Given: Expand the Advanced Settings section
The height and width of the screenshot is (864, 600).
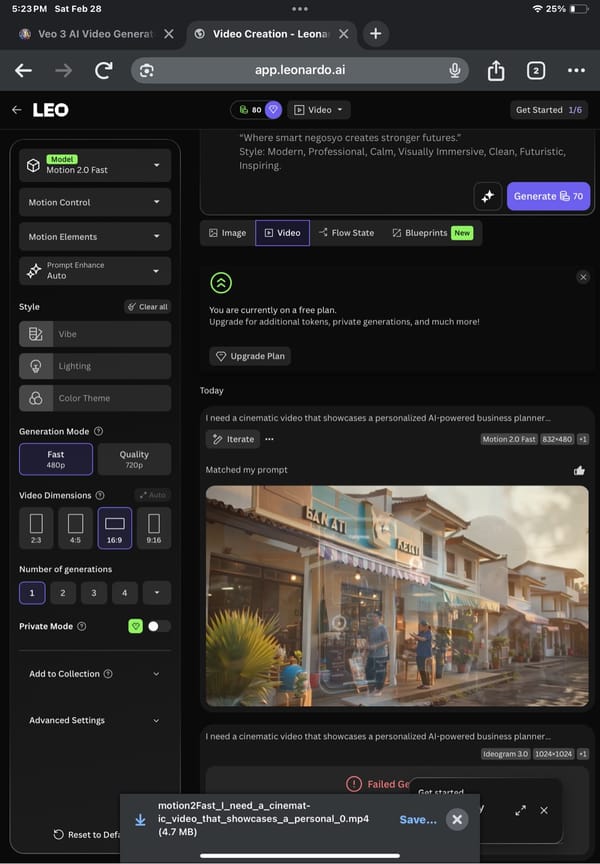Looking at the screenshot, I should pos(95,720).
